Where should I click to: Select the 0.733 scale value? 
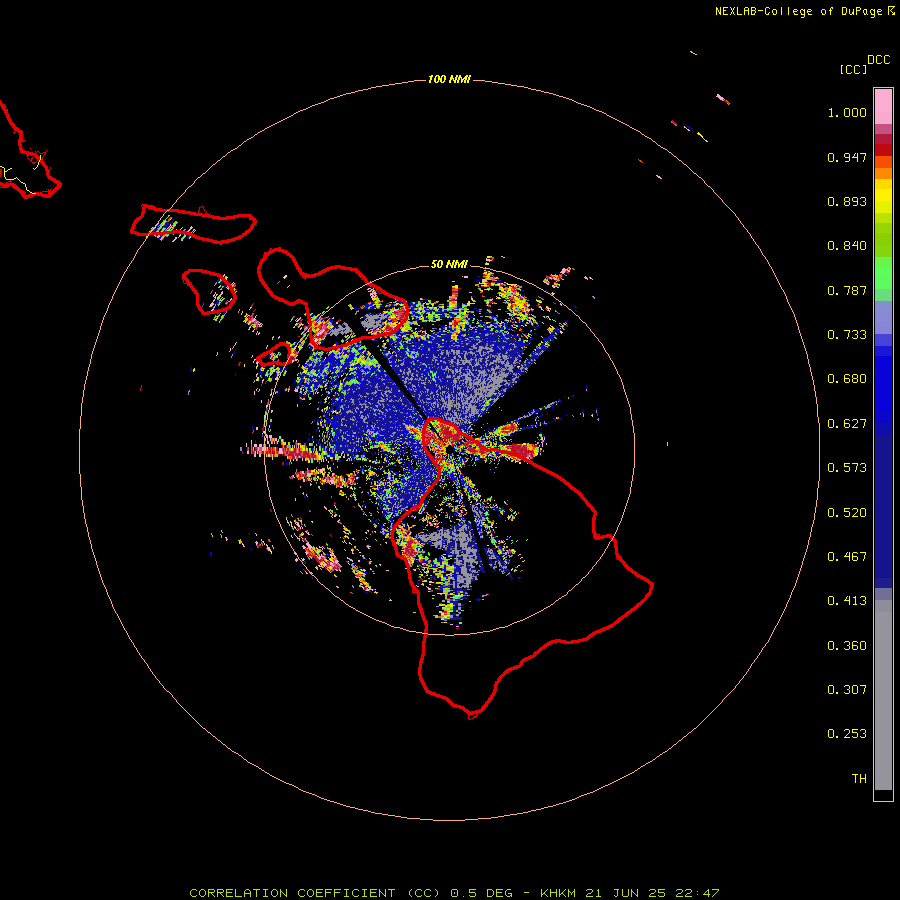847,335
